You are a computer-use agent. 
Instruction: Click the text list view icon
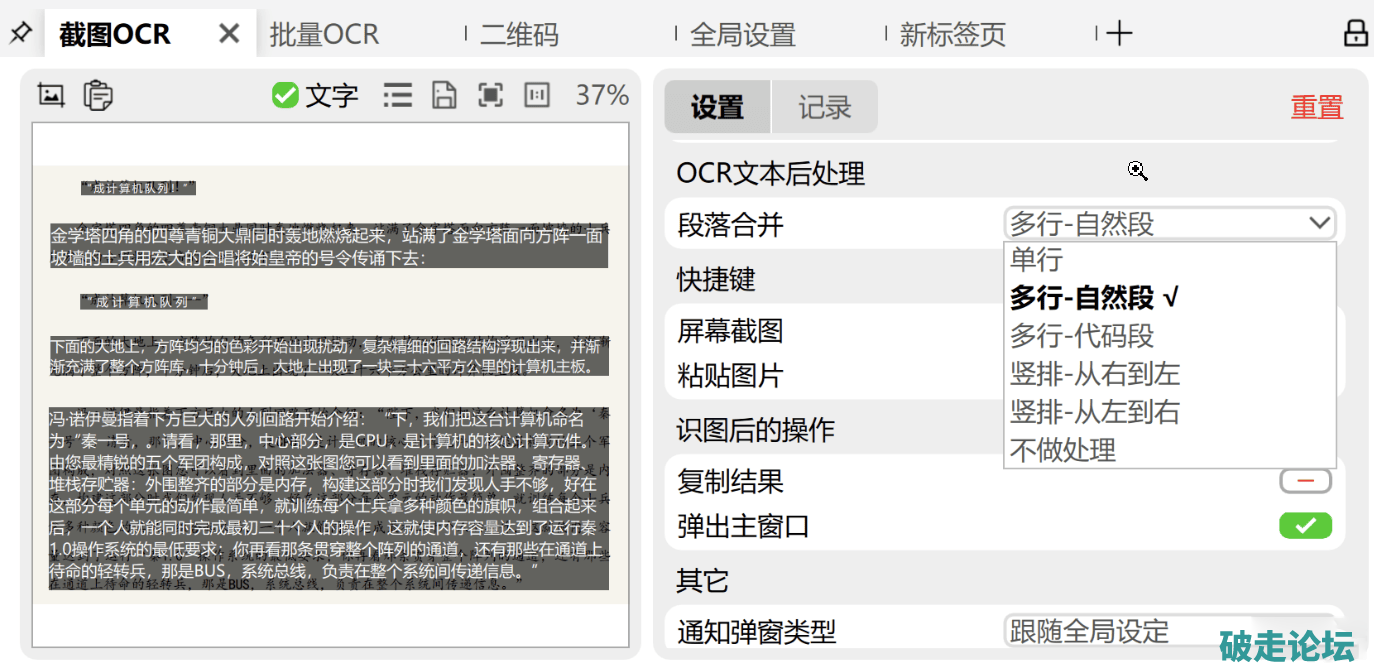(x=398, y=95)
